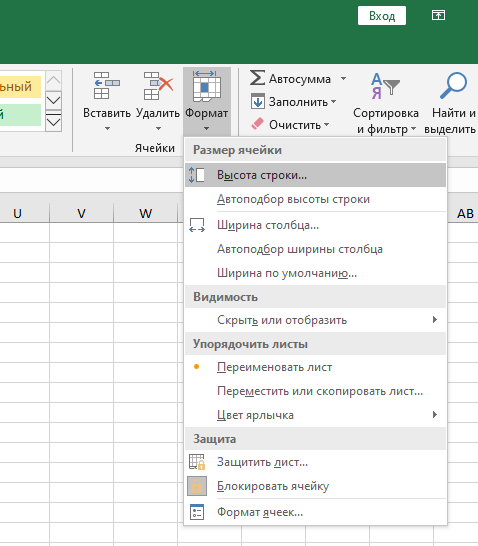Click the column width icon in menu
Viewport: 478px width, 546px height.
click(x=197, y=225)
